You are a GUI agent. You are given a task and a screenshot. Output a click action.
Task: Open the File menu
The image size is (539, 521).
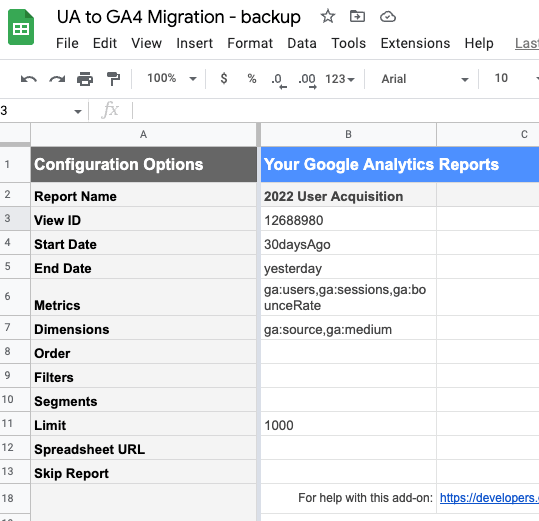coord(67,43)
